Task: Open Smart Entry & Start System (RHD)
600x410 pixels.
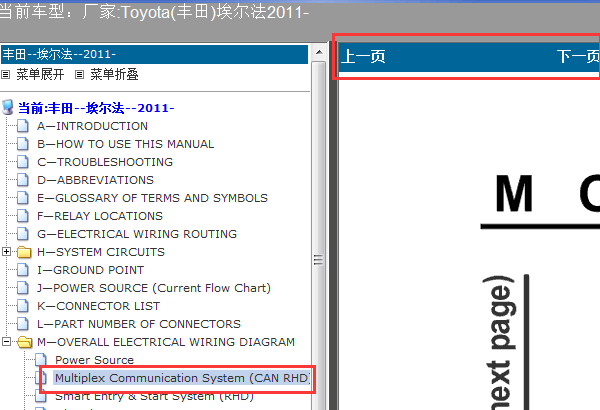Action: (x=154, y=396)
